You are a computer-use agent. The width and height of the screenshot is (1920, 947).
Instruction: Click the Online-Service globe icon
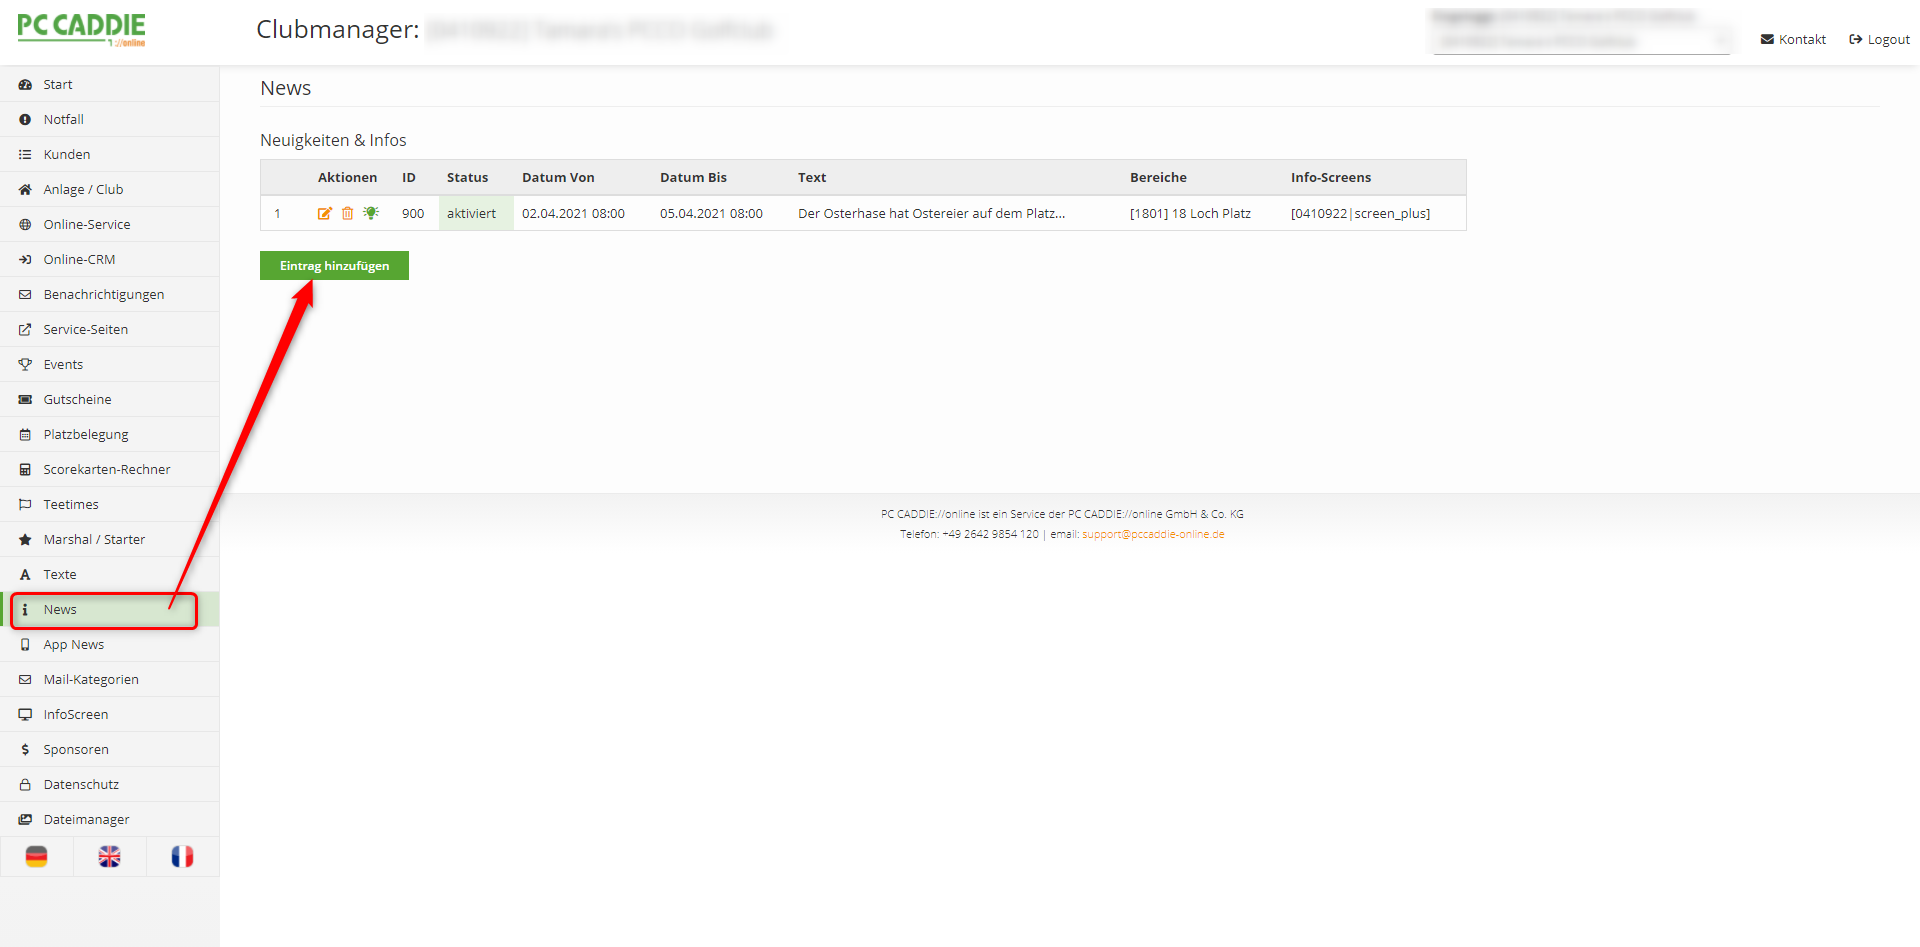pos(25,225)
